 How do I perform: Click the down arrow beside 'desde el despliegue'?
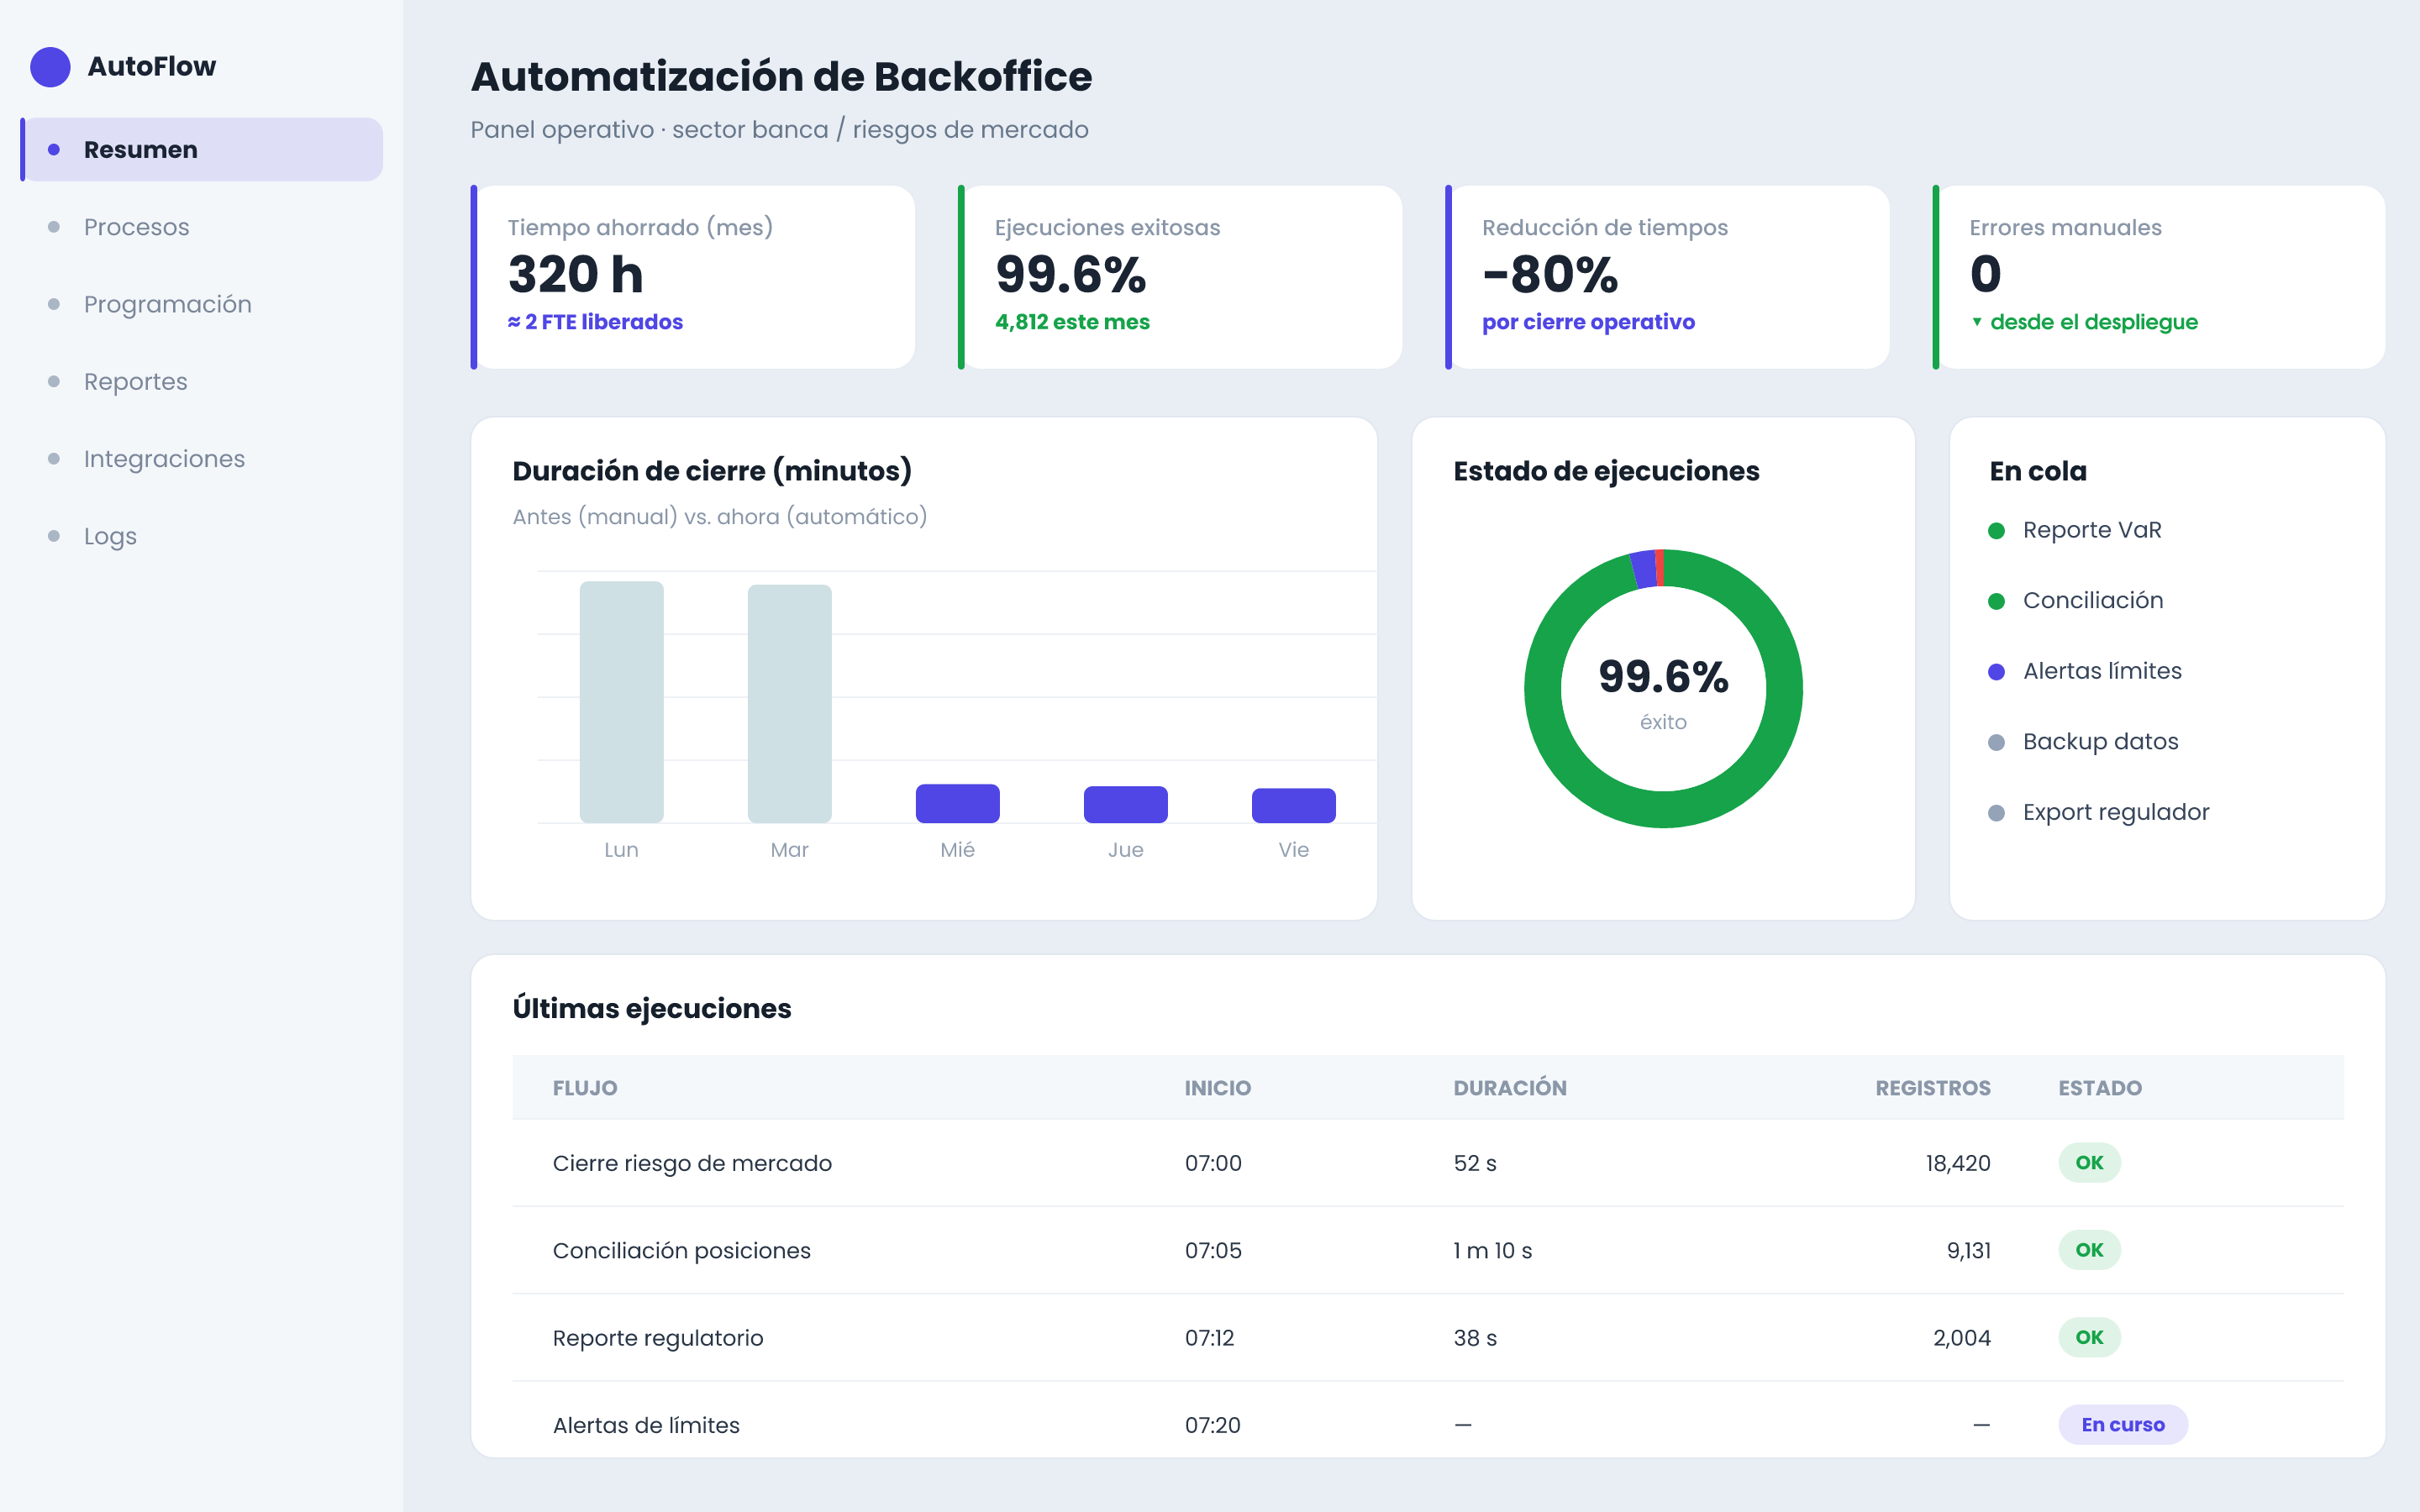pyautogui.click(x=1977, y=322)
